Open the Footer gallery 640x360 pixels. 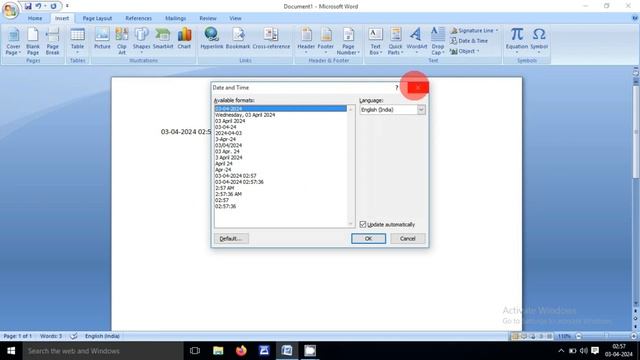[x=326, y=41]
